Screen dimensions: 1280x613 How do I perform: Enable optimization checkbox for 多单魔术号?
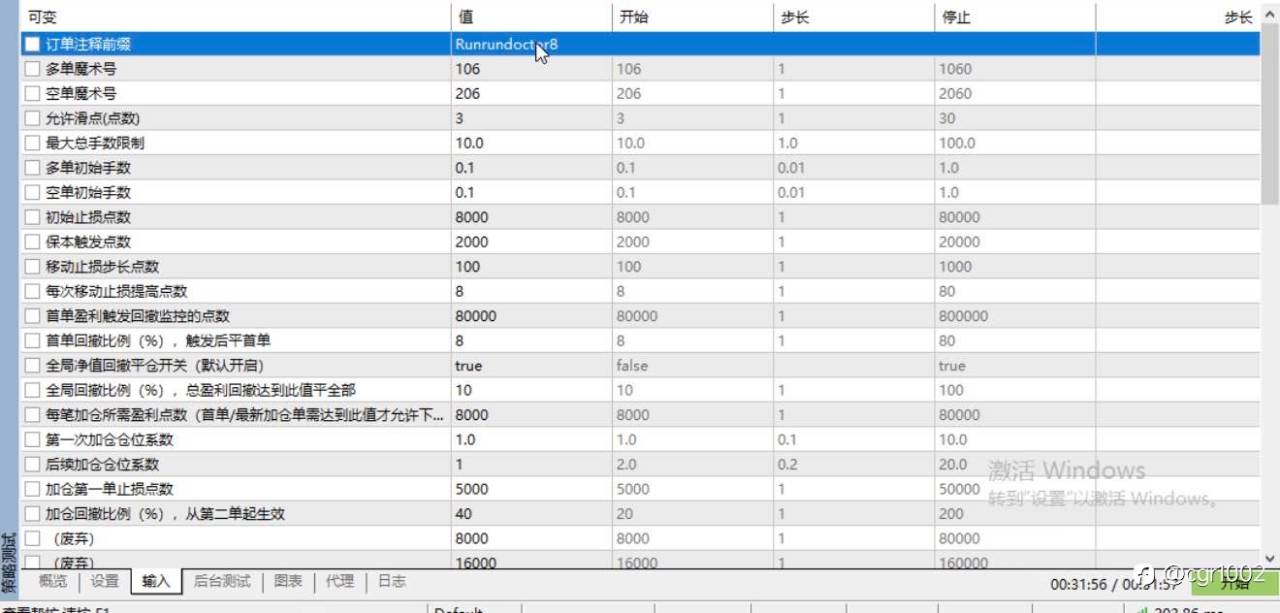(x=33, y=69)
